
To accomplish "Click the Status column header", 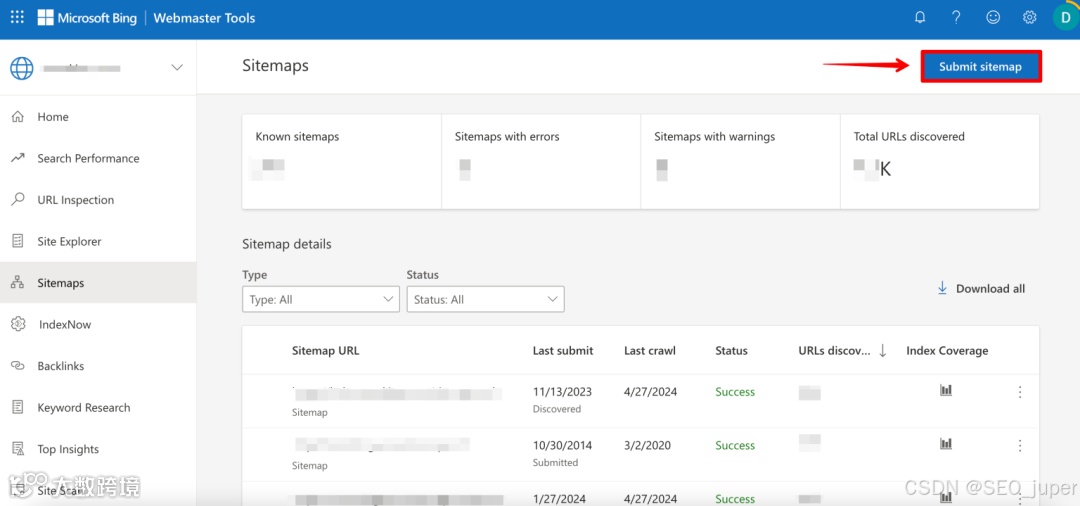I will pos(731,350).
